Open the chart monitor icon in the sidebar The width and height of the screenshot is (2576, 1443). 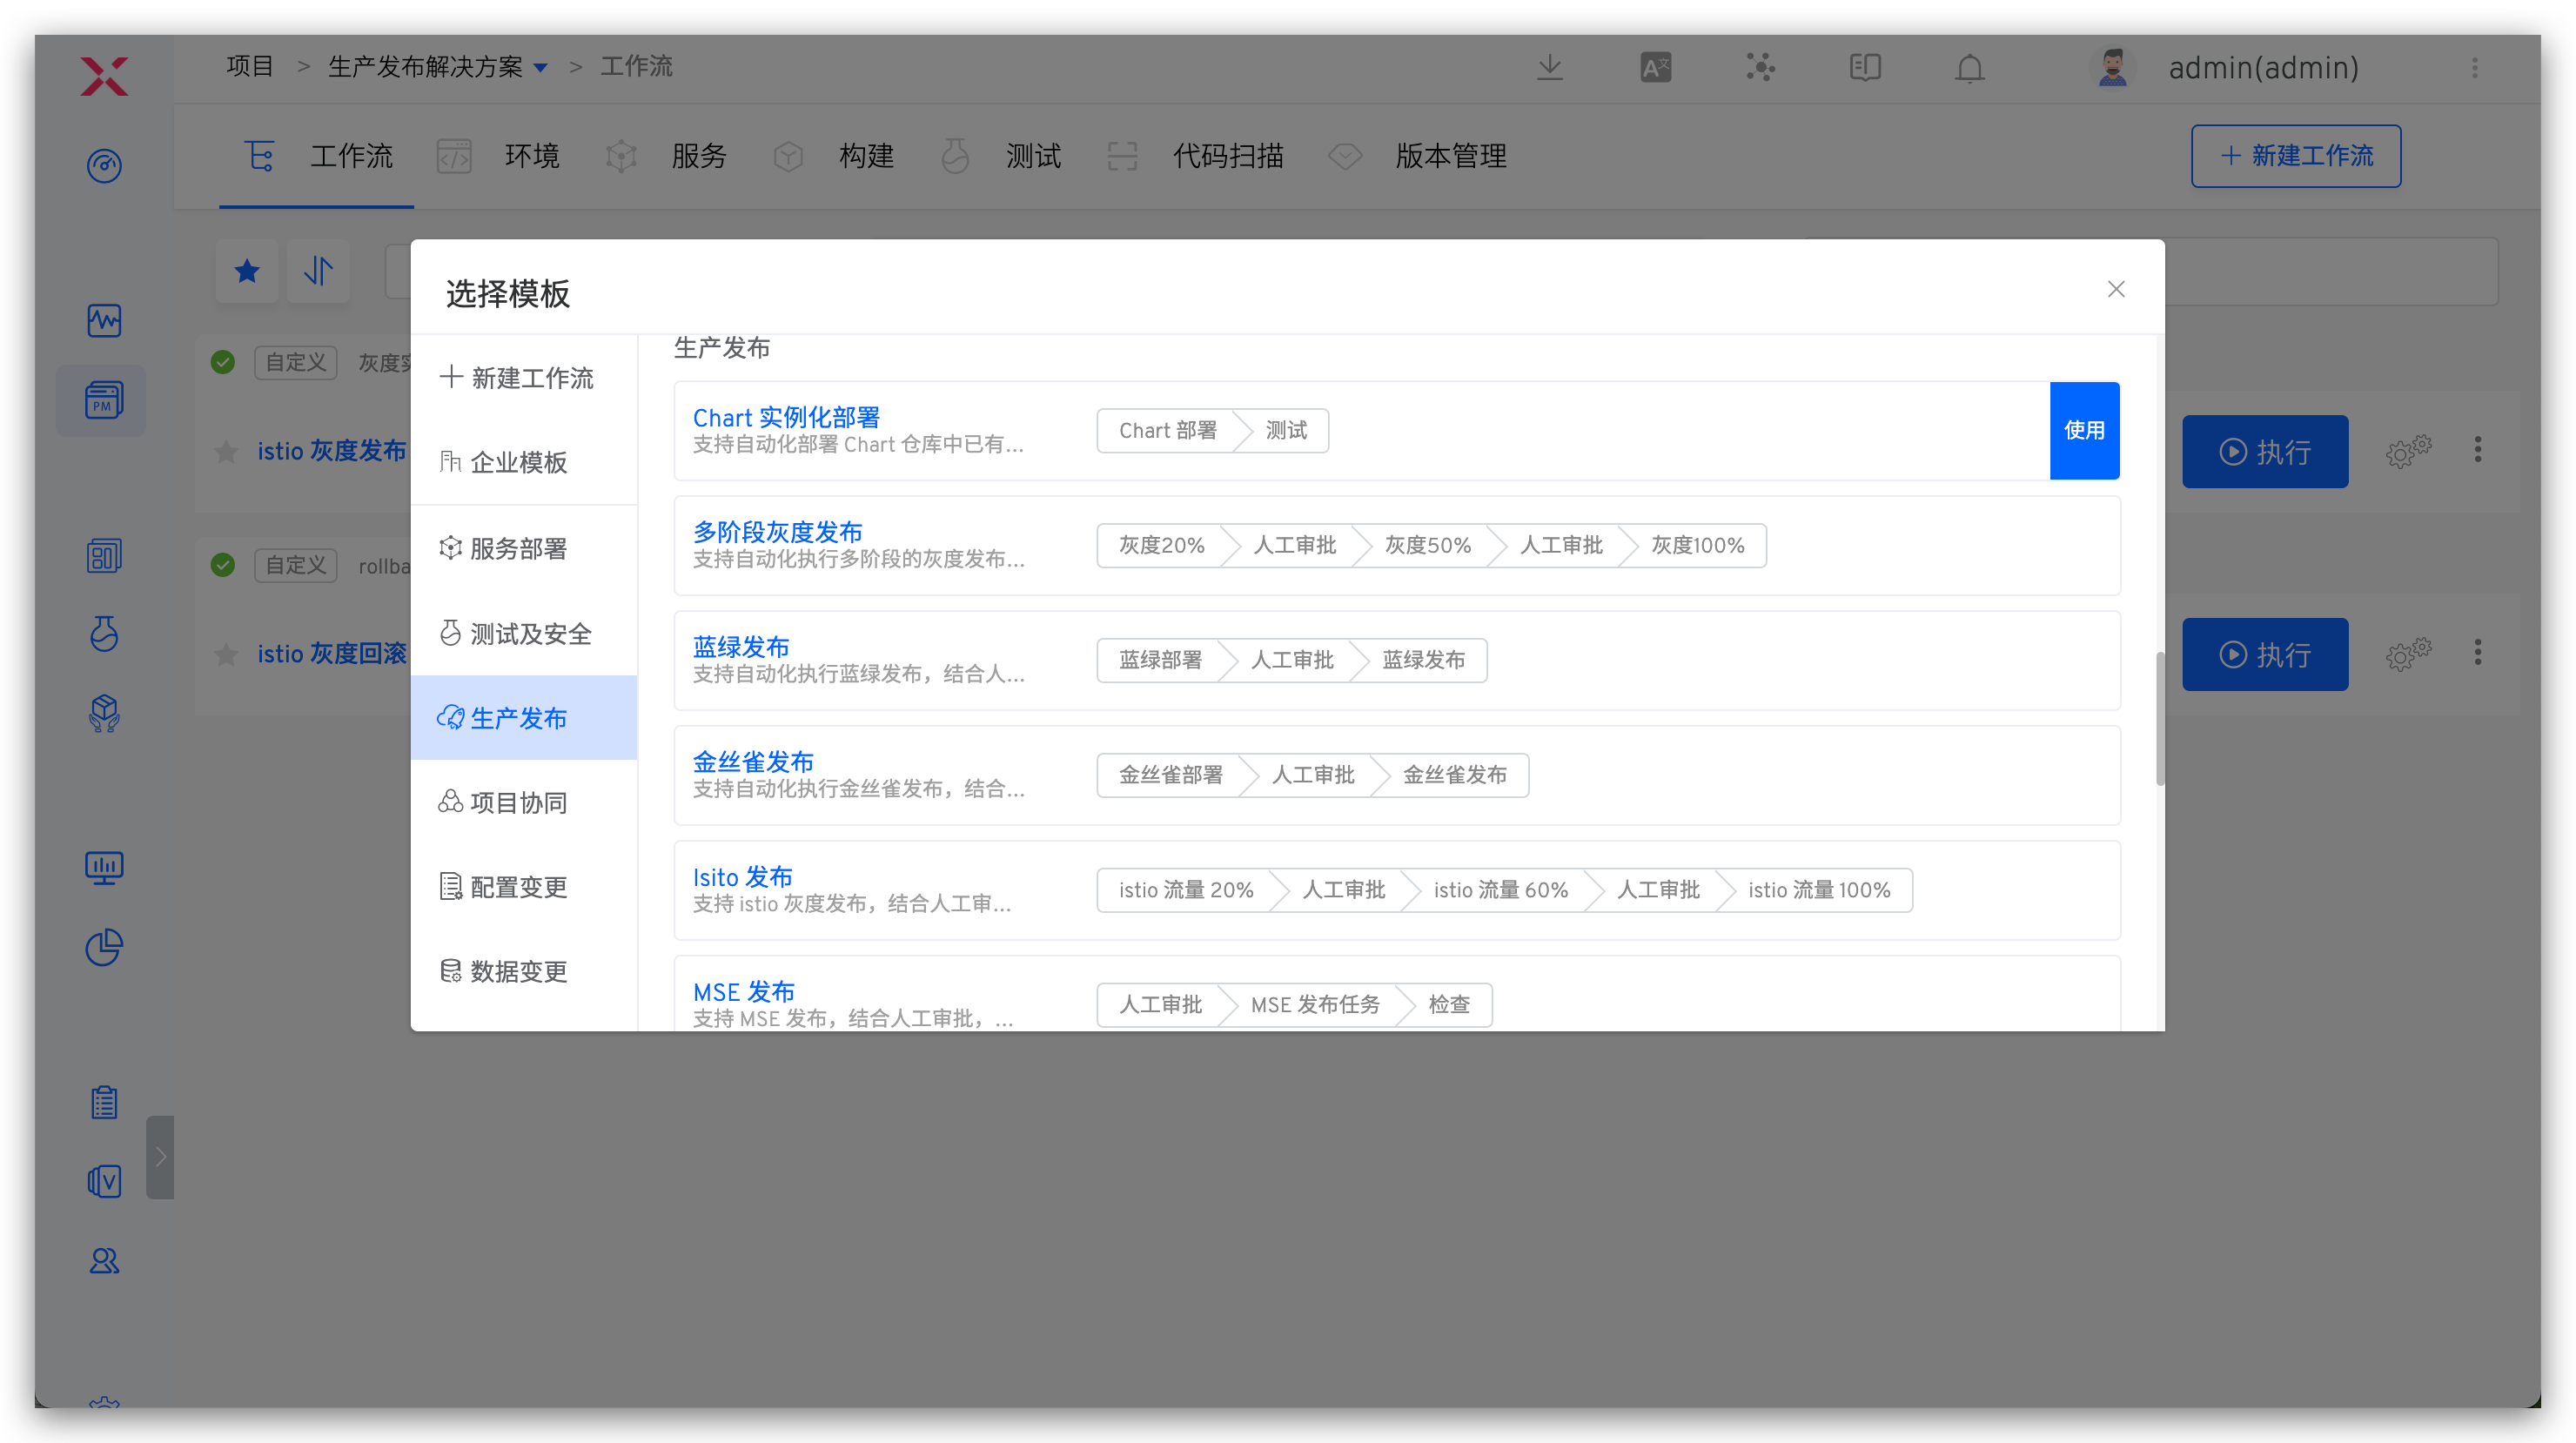104,867
